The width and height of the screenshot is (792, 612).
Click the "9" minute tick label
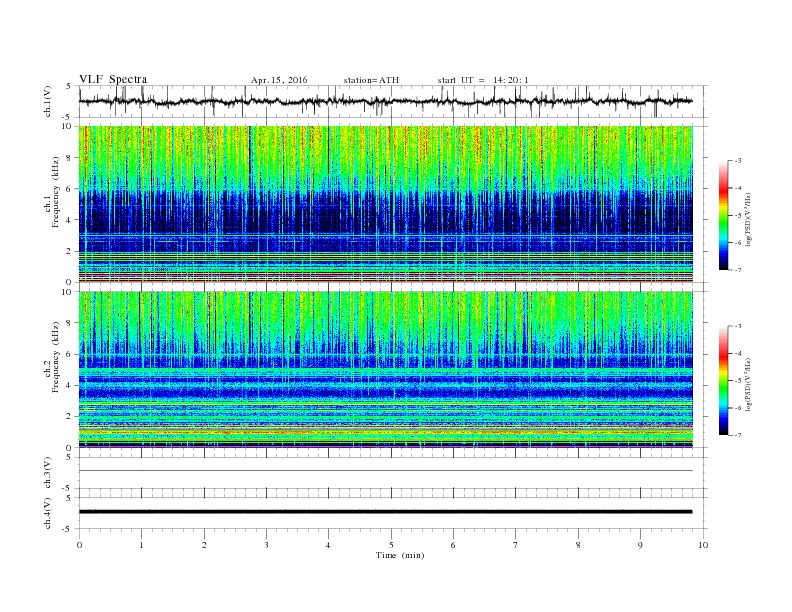pyautogui.click(x=640, y=545)
